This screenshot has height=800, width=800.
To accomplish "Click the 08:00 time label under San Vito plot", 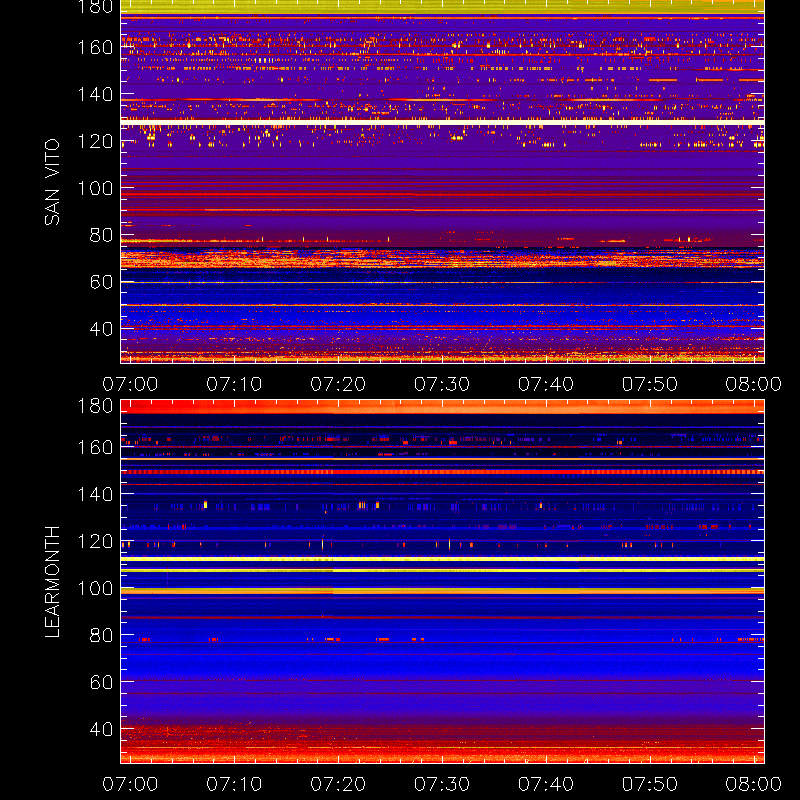I will click(754, 384).
